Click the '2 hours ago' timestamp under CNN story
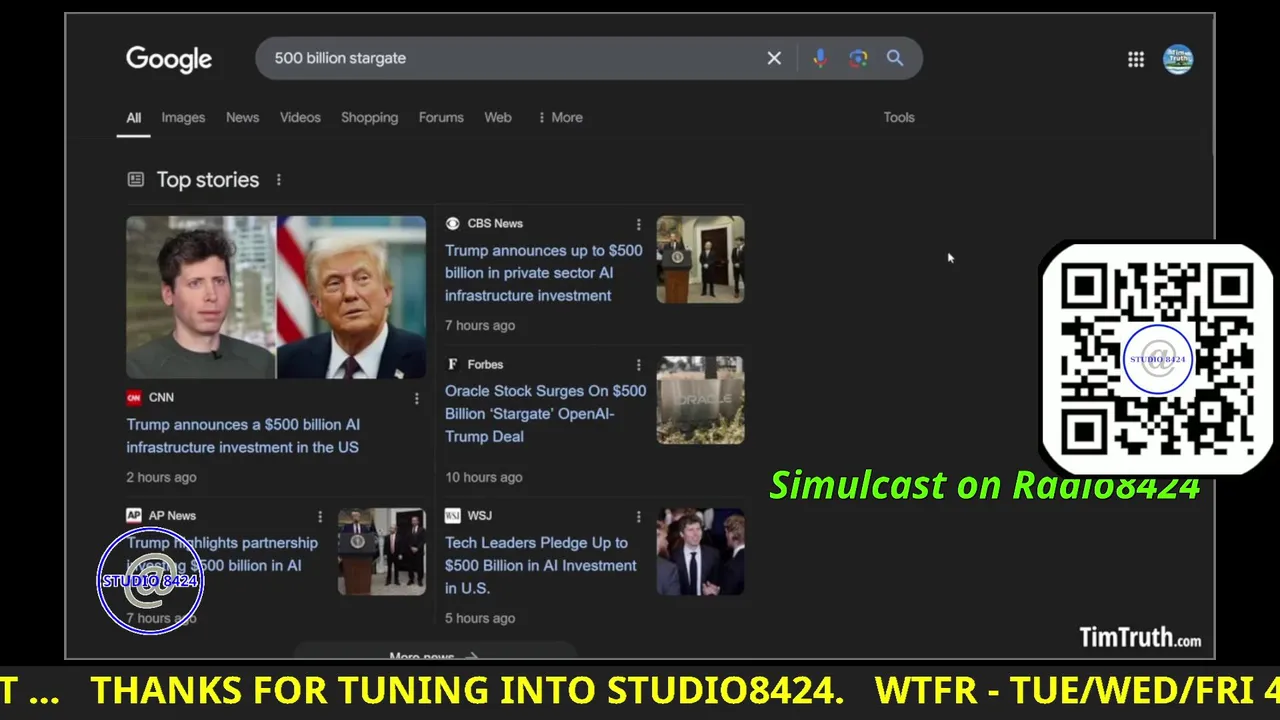This screenshot has width=1280, height=720. [x=161, y=477]
